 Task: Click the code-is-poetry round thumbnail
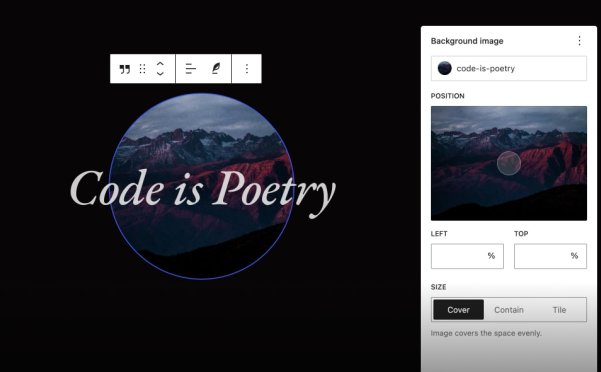pos(445,68)
